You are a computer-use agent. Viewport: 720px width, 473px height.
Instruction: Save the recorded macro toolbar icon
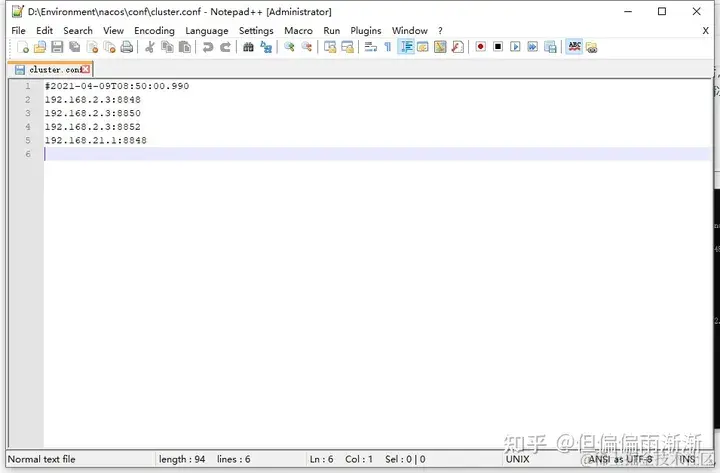[x=550, y=47]
